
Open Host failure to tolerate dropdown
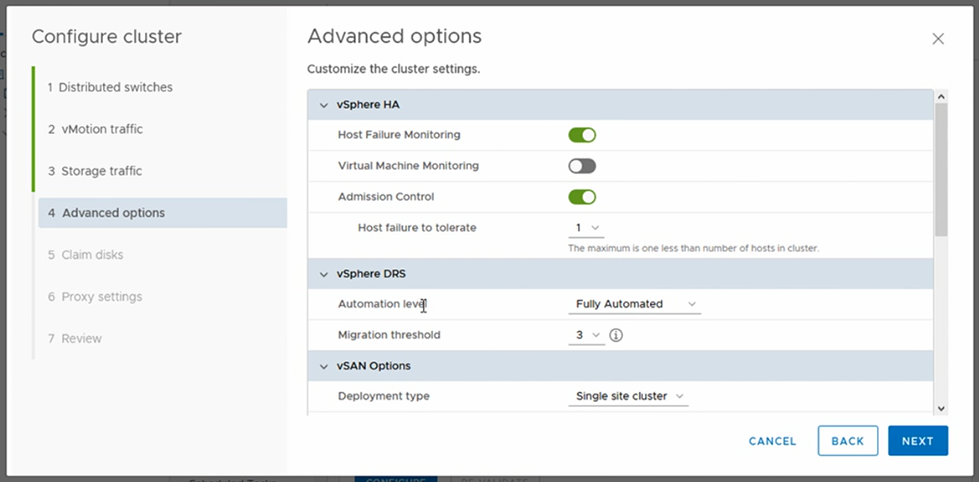(x=586, y=228)
